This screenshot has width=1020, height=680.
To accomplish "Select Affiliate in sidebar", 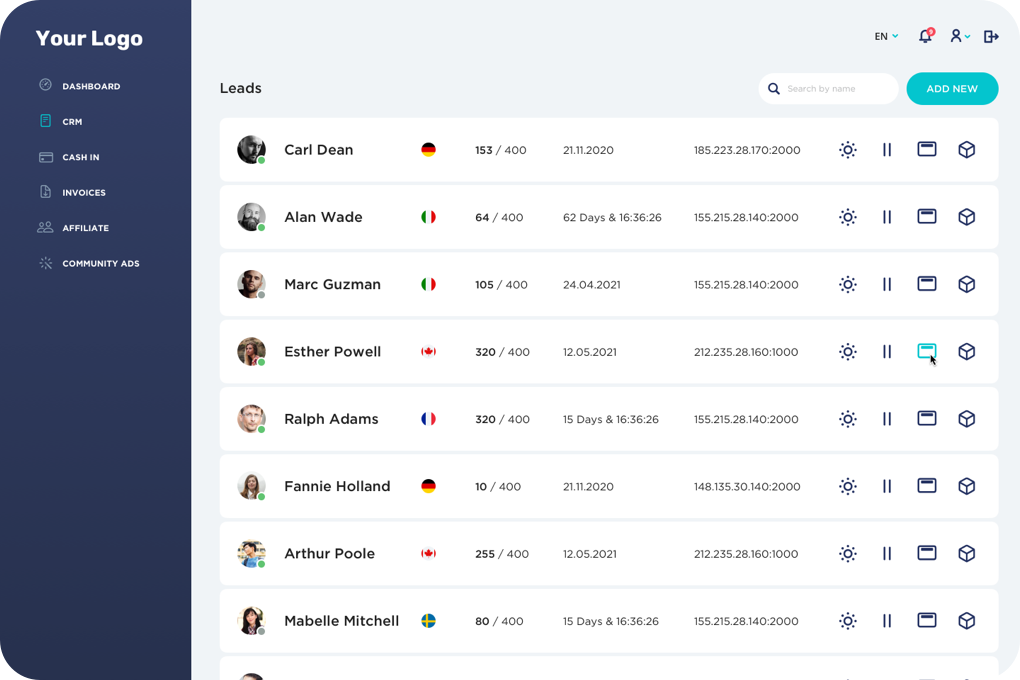I will pyautogui.click(x=74, y=228).
